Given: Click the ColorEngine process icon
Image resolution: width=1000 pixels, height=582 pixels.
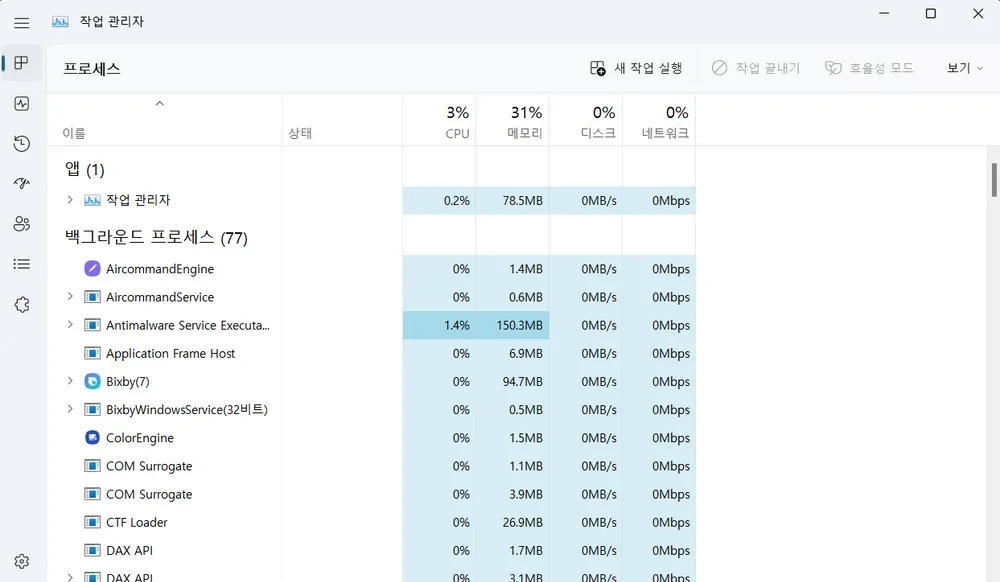Looking at the screenshot, I should [92, 437].
